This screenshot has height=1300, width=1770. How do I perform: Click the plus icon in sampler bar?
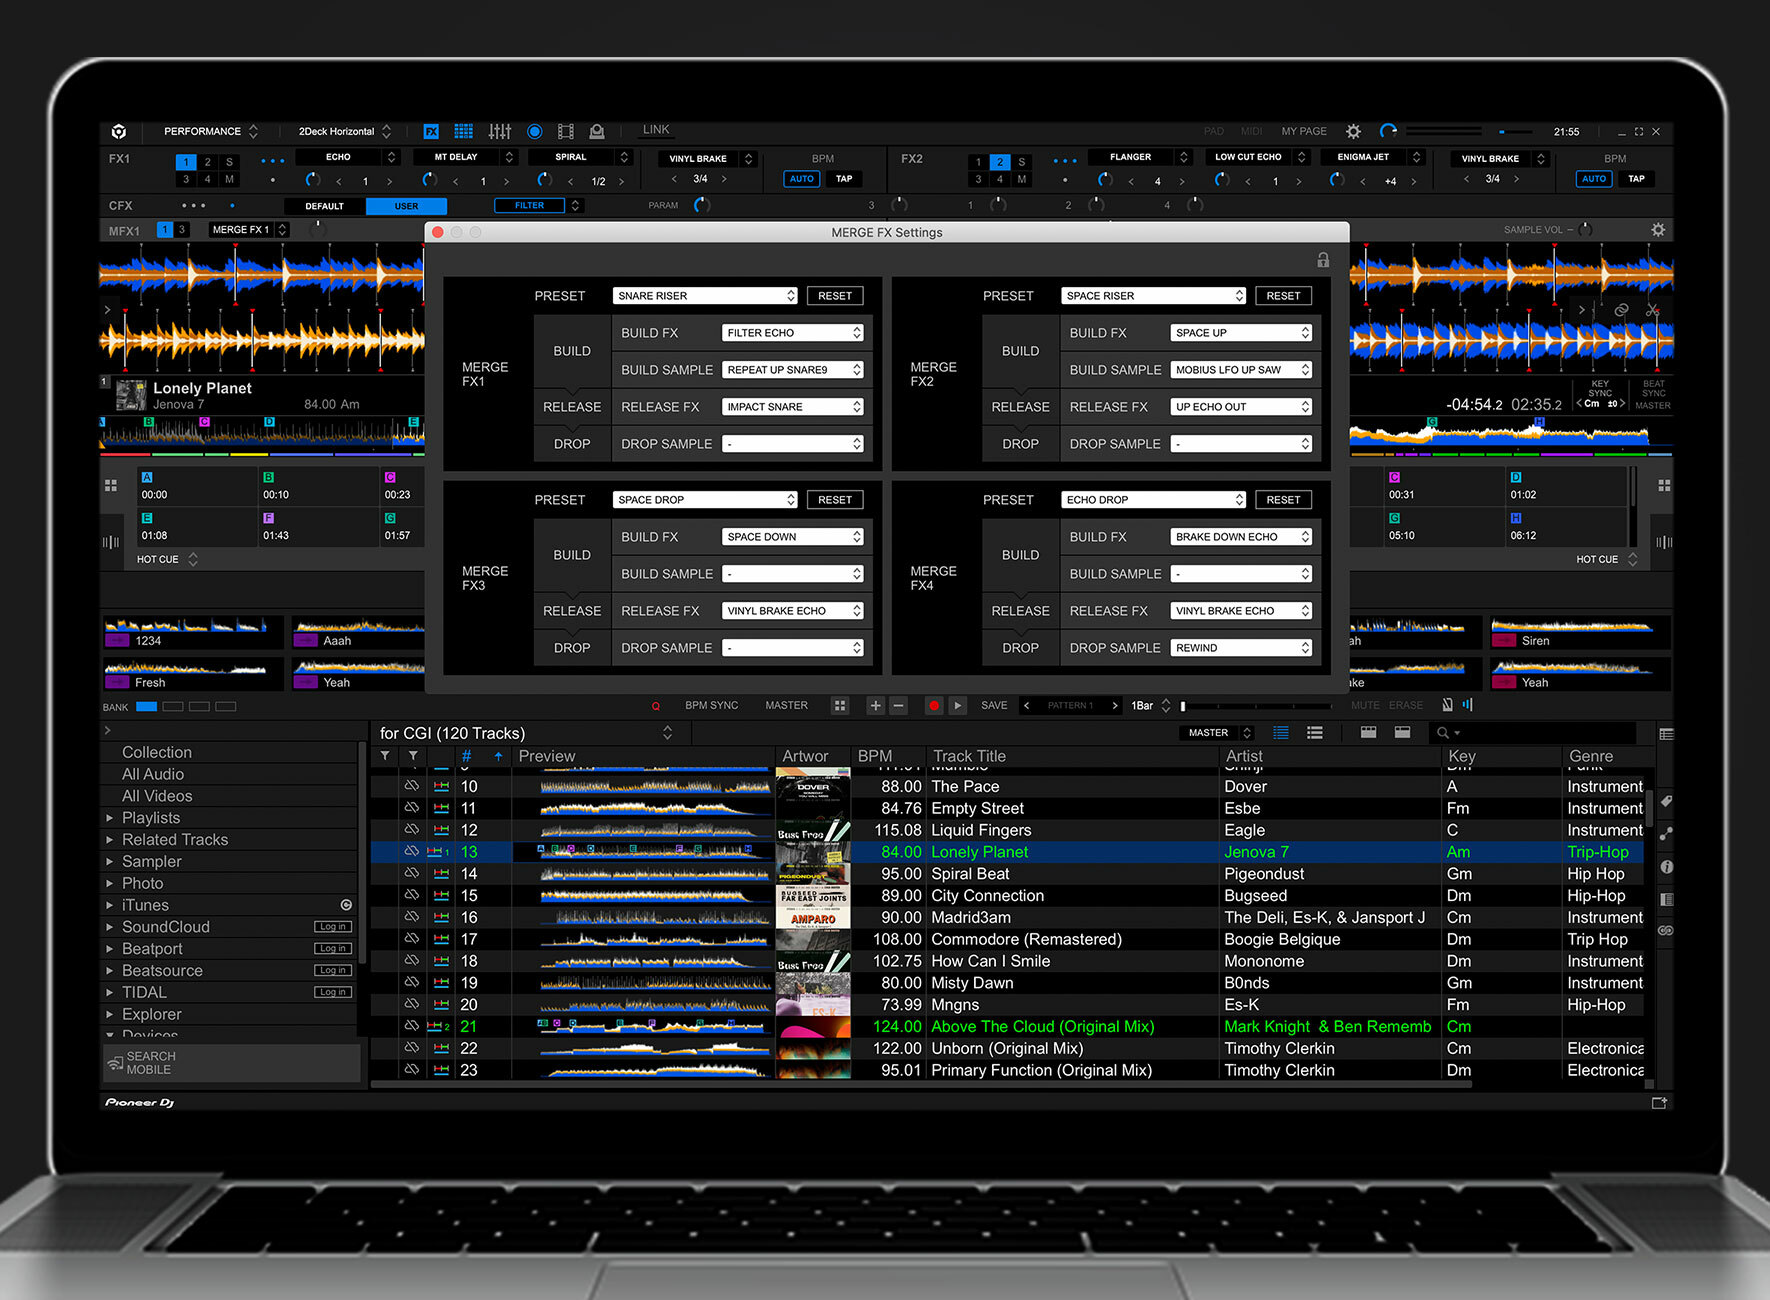click(x=875, y=705)
